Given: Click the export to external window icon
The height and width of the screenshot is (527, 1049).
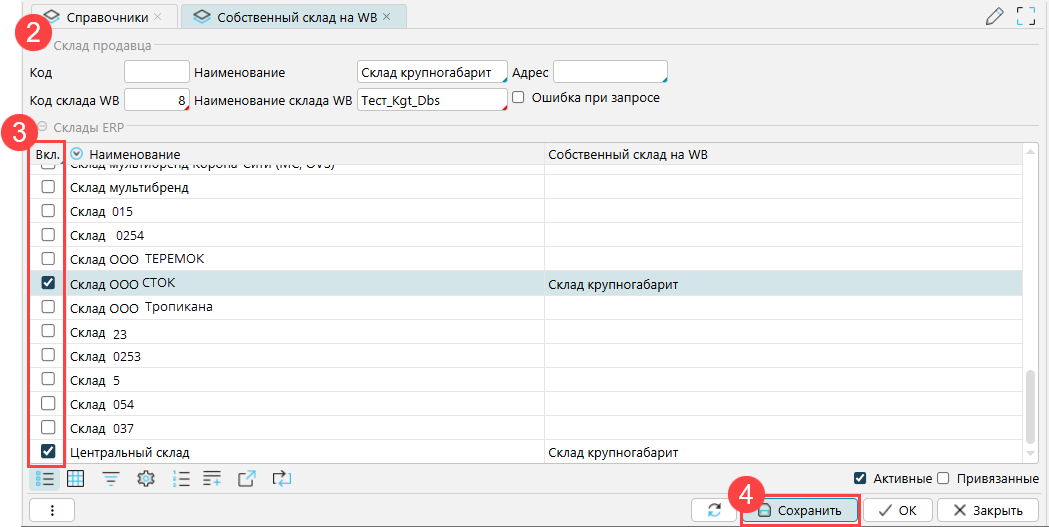Looking at the screenshot, I should click(247, 479).
